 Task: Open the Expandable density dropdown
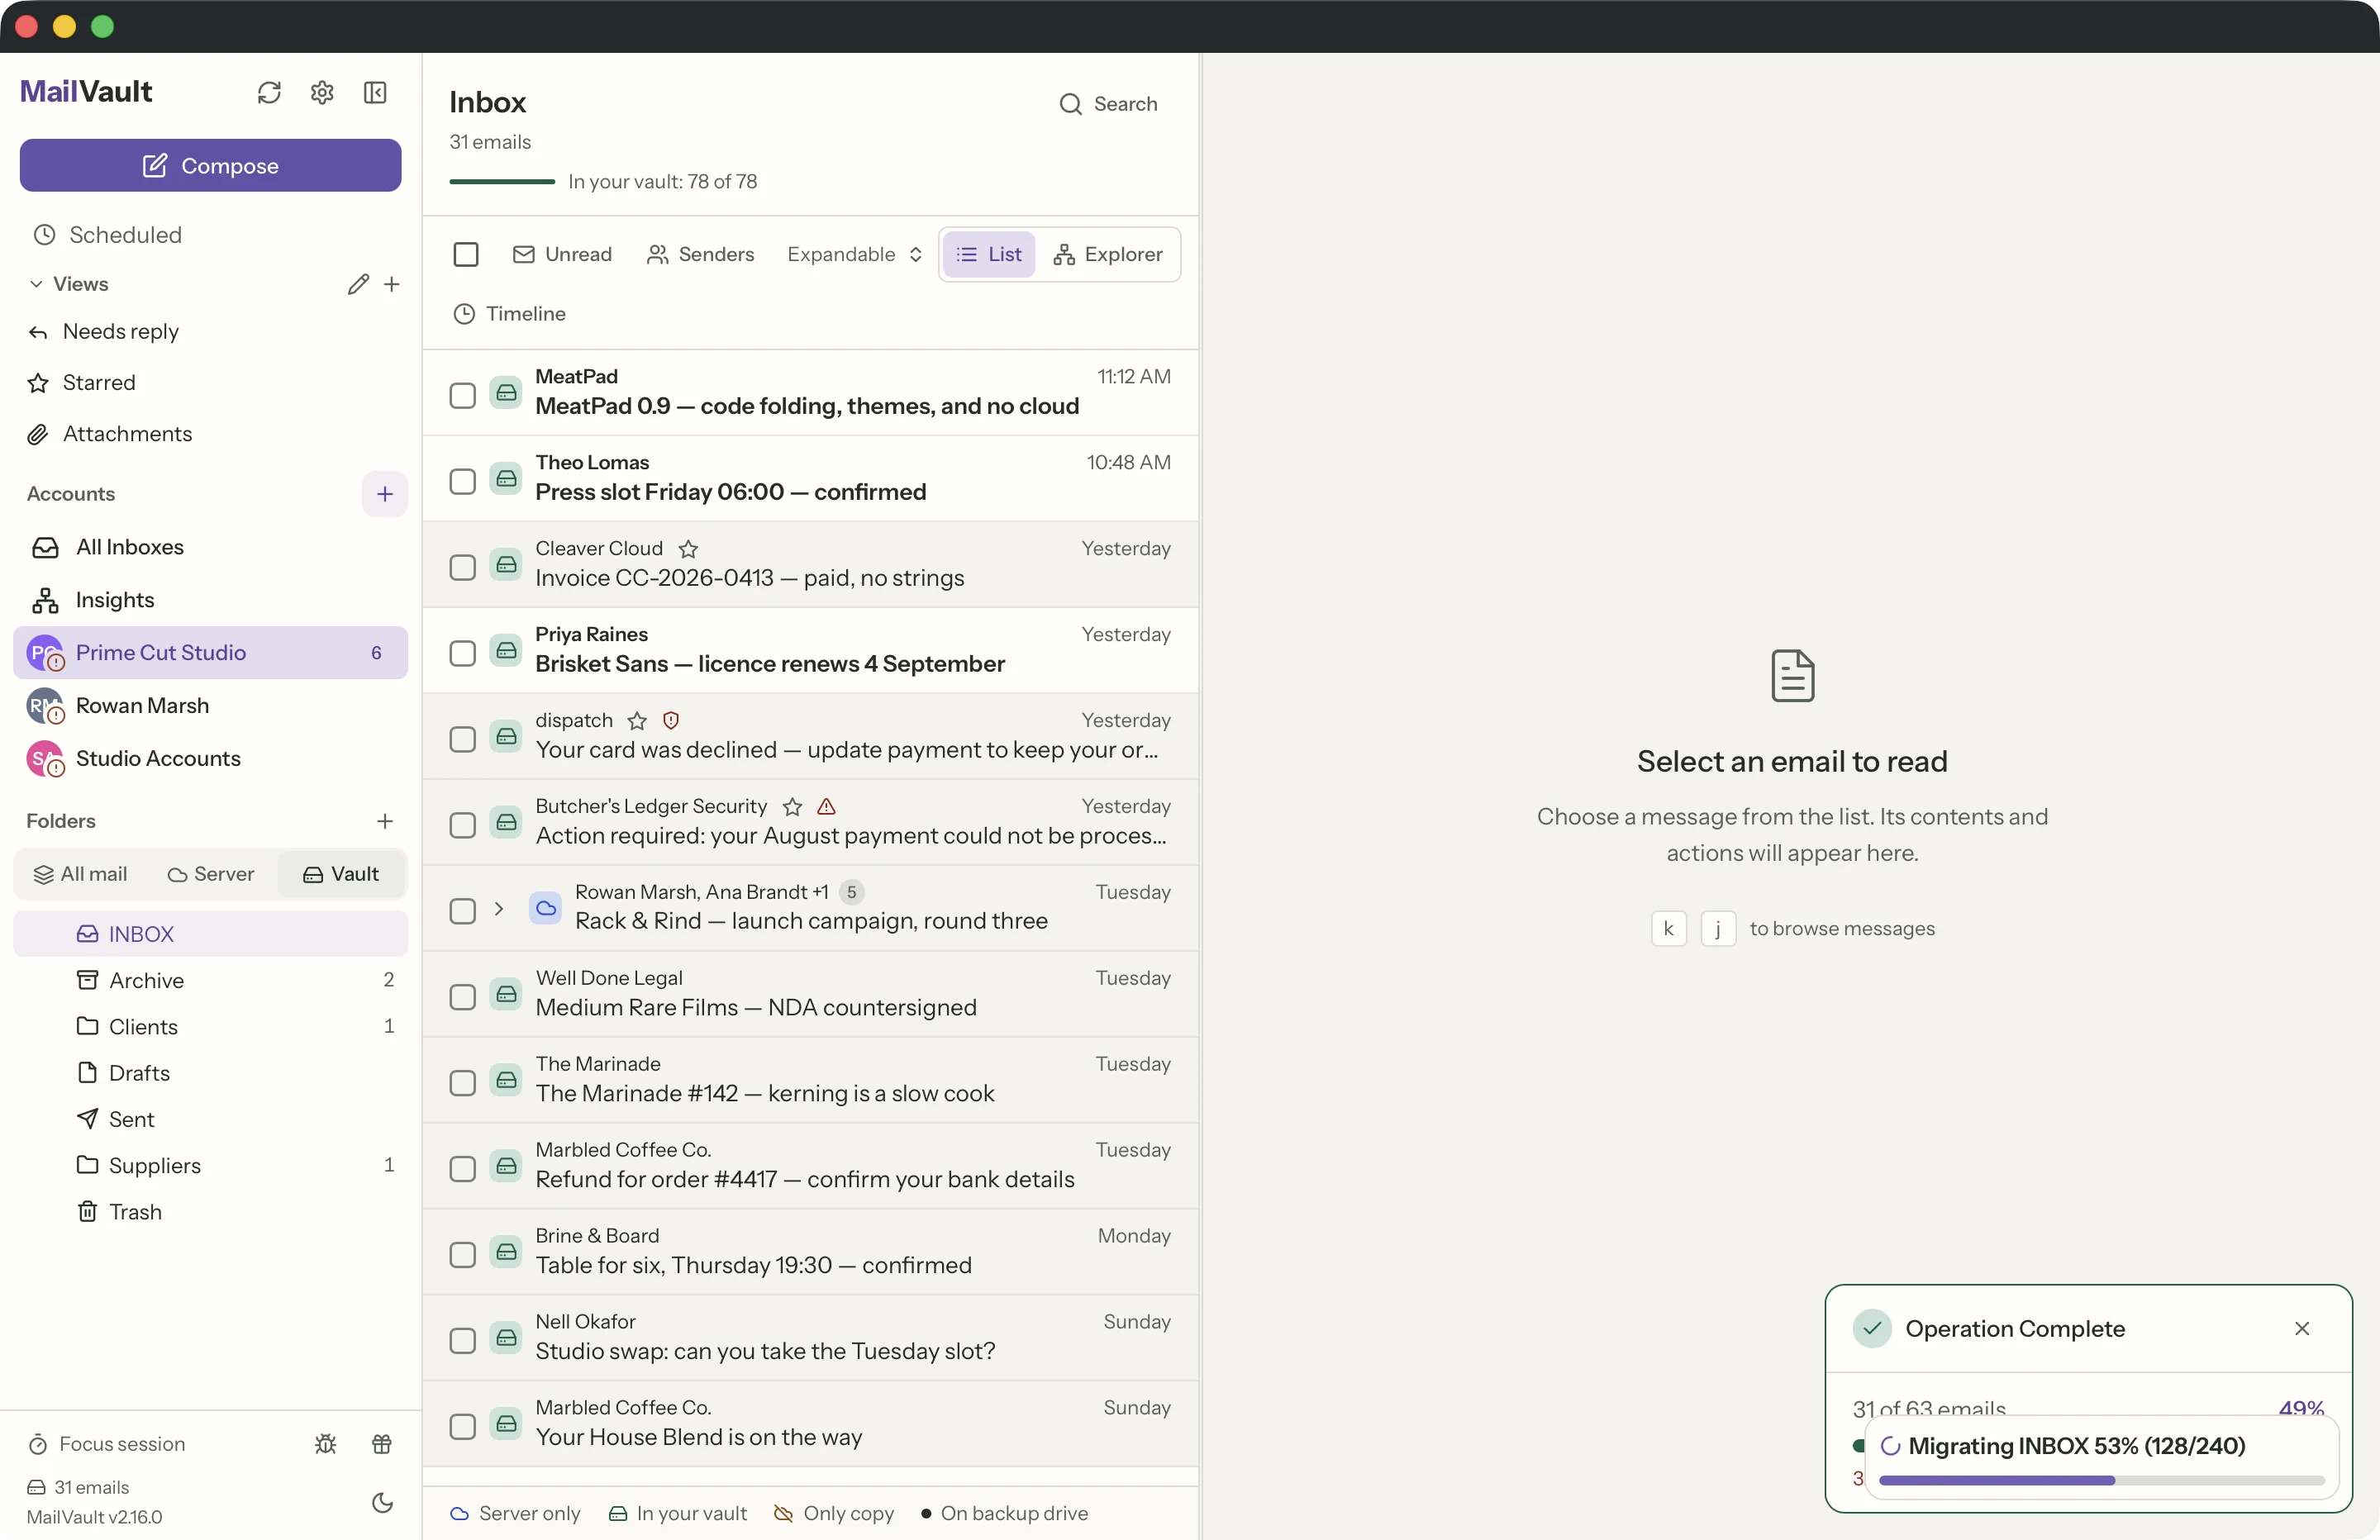pyautogui.click(x=855, y=254)
